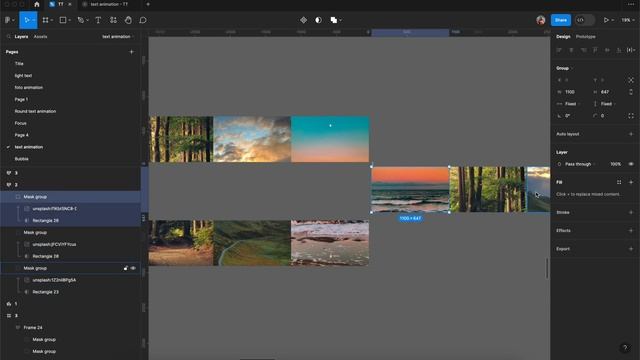Open the Pen tool dropdown arrow
This screenshot has height=360, width=640.
tap(87, 20)
